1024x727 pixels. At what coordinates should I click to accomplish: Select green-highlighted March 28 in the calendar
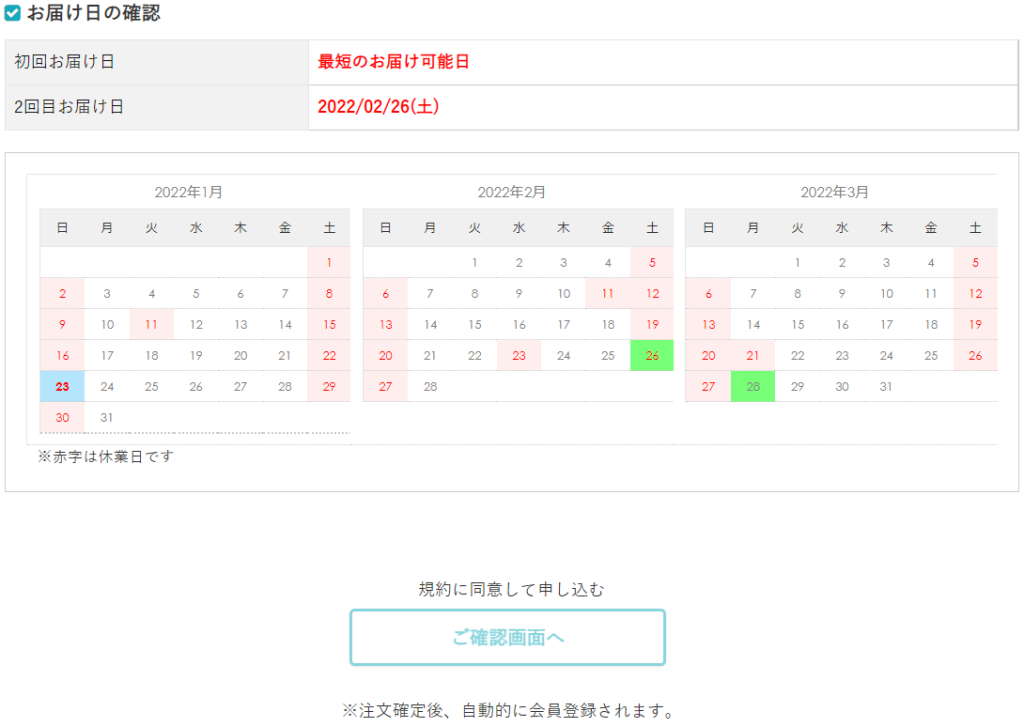[753, 386]
